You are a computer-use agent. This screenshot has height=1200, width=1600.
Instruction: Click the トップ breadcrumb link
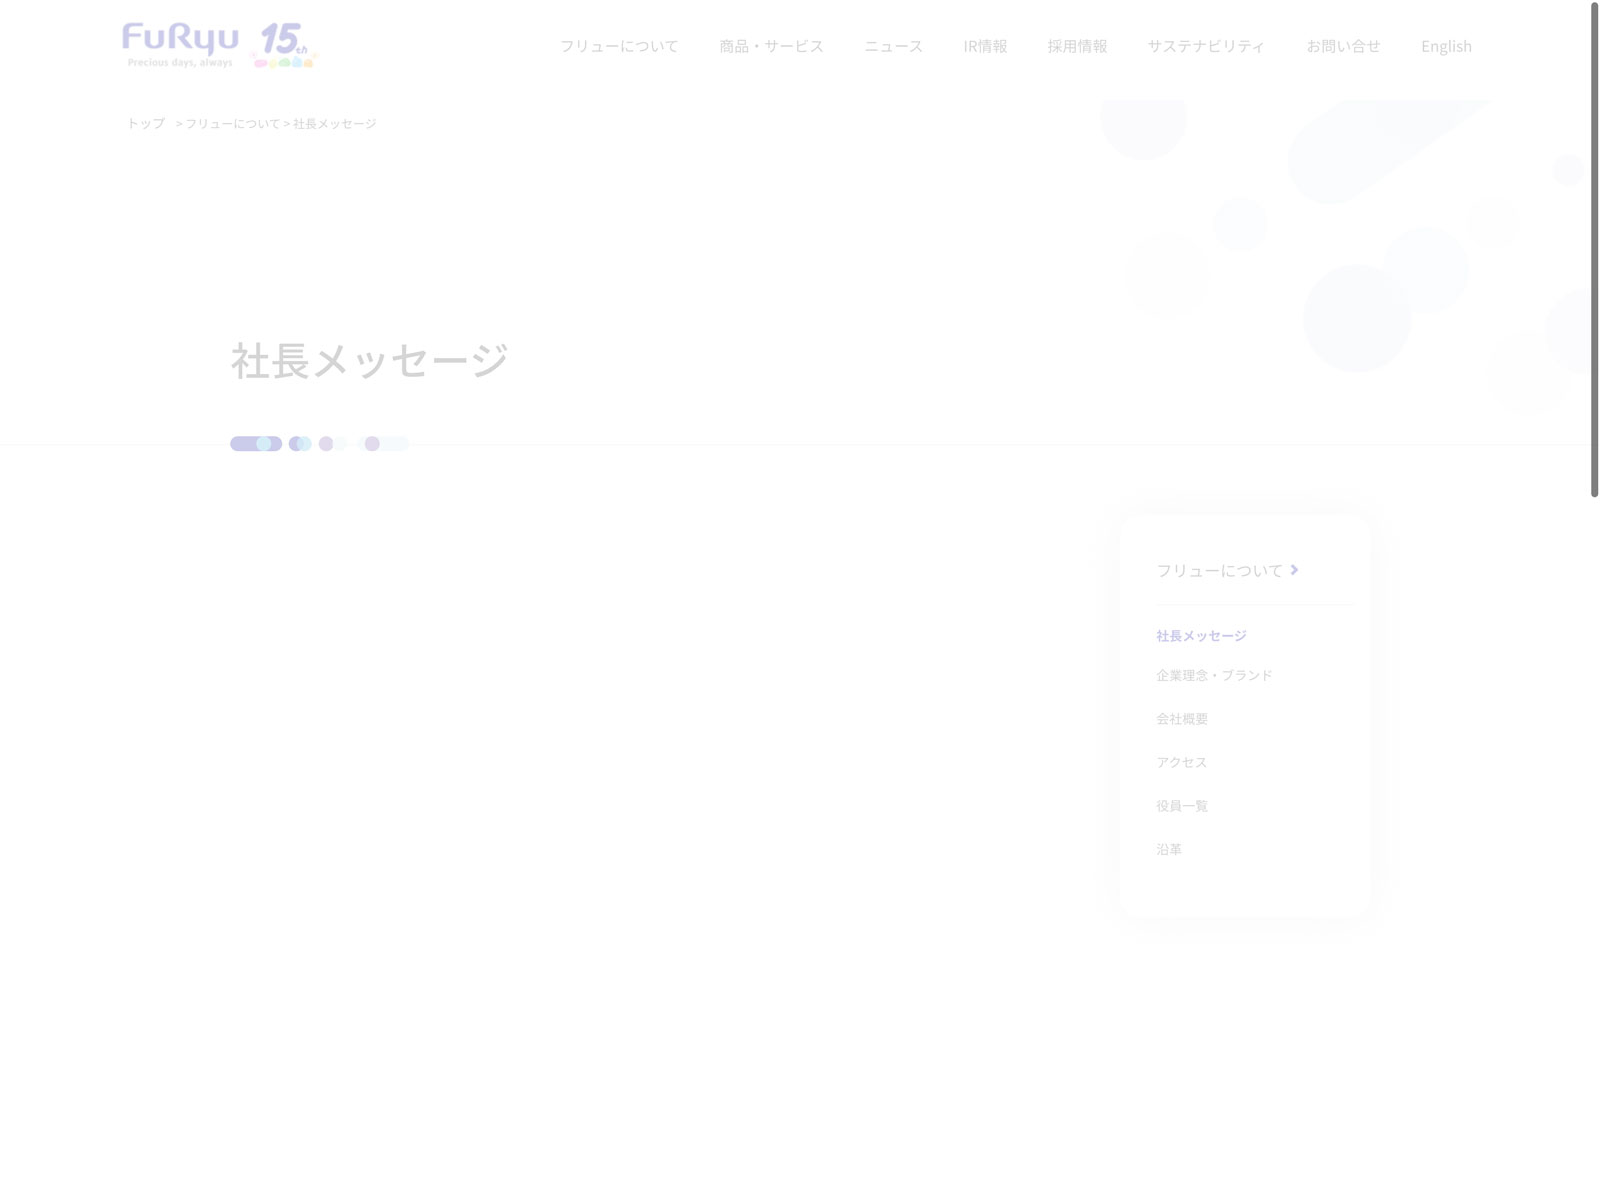point(146,123)
